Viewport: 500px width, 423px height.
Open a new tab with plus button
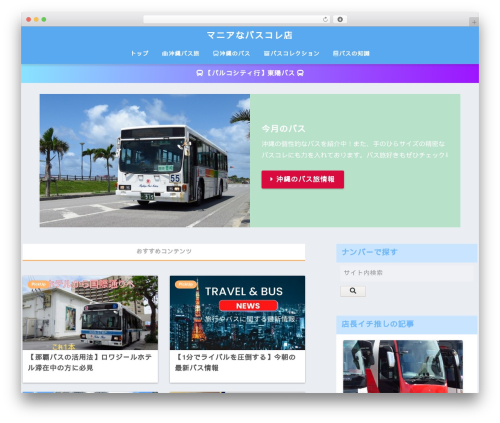tap(474, 22)
